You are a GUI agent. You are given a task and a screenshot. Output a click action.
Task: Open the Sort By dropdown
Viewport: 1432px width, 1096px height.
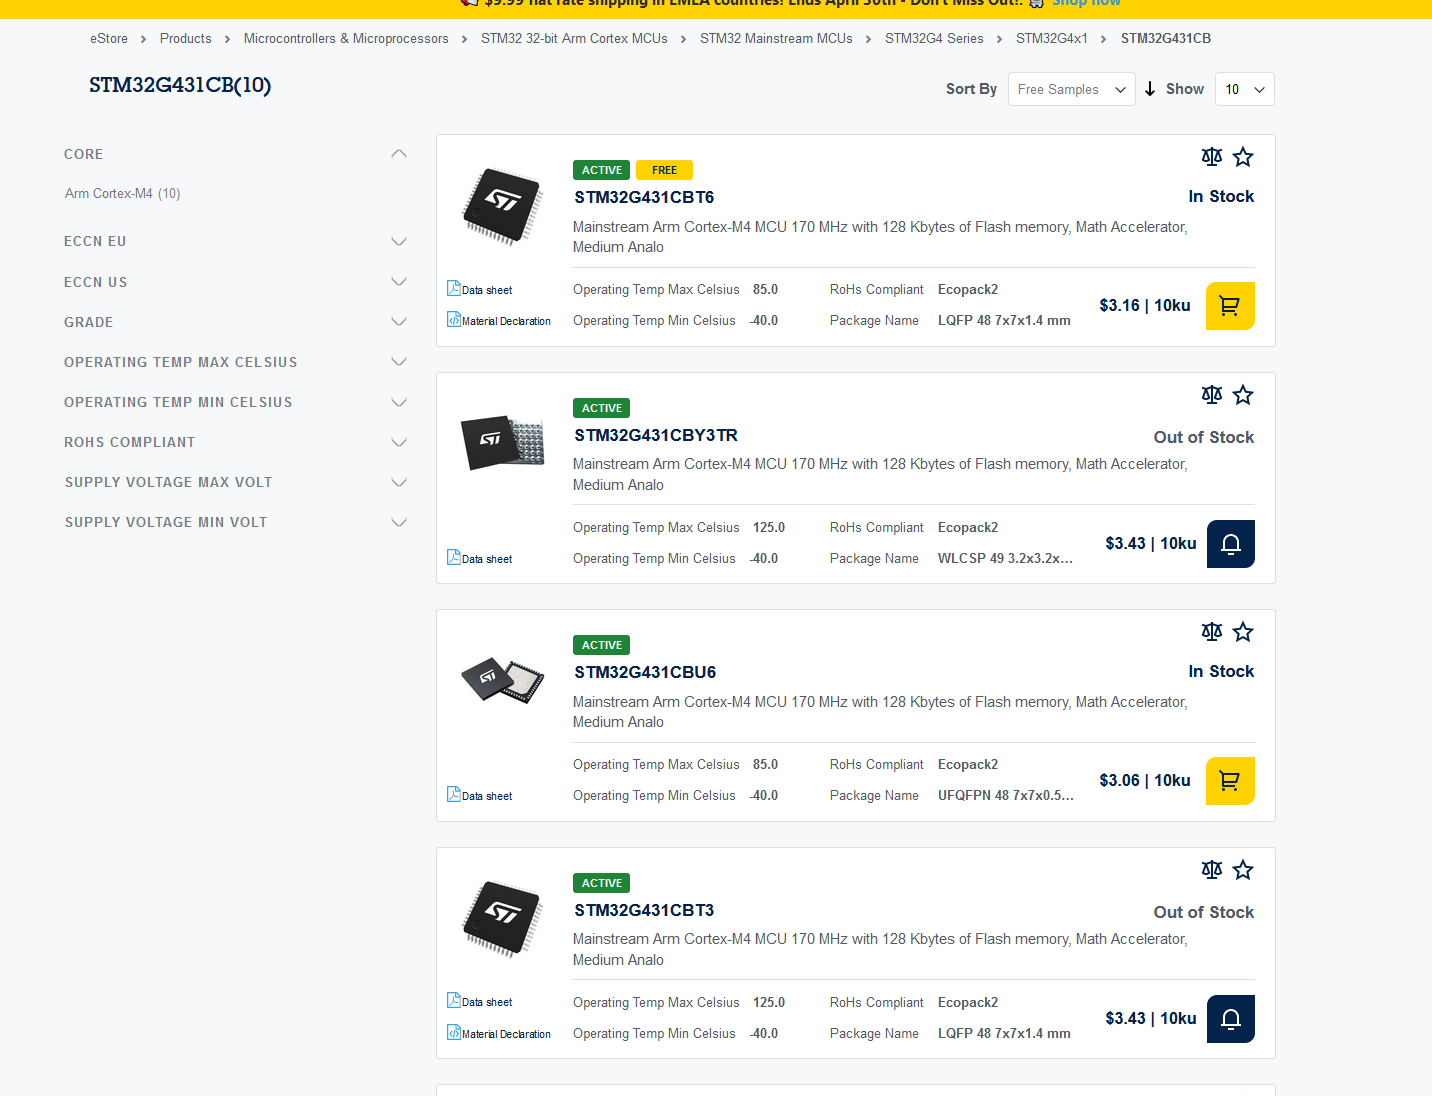click(1071, 89)
